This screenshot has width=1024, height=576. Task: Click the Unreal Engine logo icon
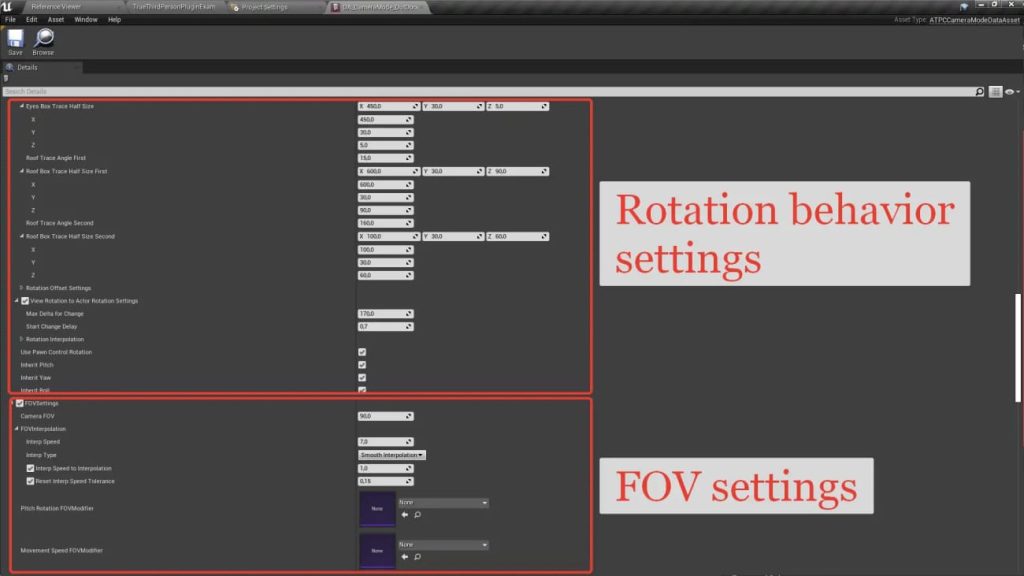coord(7,6)
